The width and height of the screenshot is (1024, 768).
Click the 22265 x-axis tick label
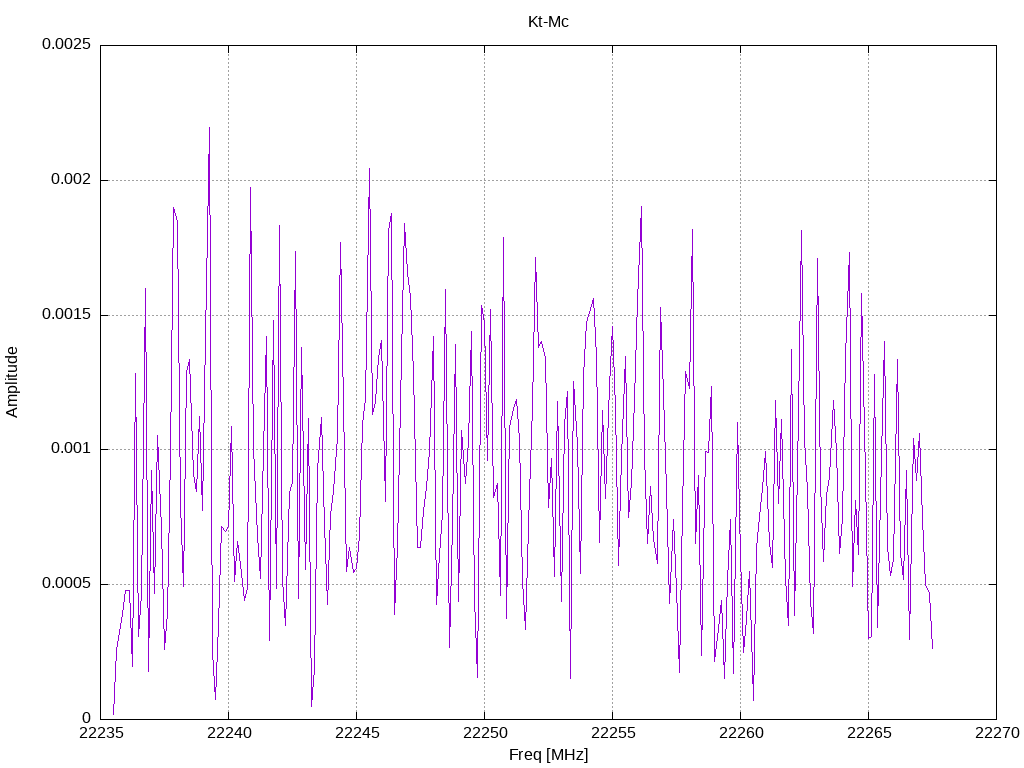pos(869,733)
